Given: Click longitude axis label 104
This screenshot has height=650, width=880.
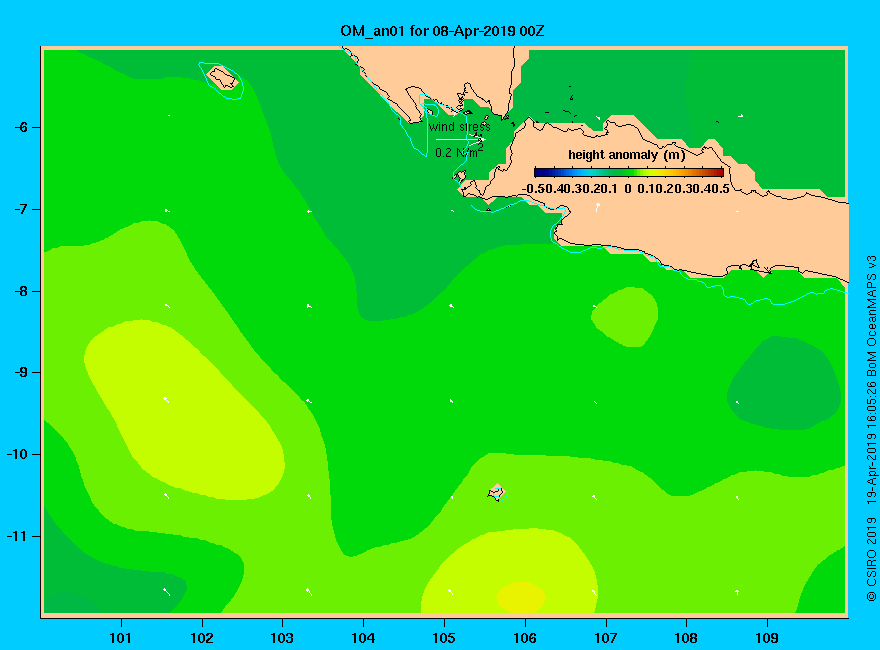Looking at the screenshot, I should point(363,638).
